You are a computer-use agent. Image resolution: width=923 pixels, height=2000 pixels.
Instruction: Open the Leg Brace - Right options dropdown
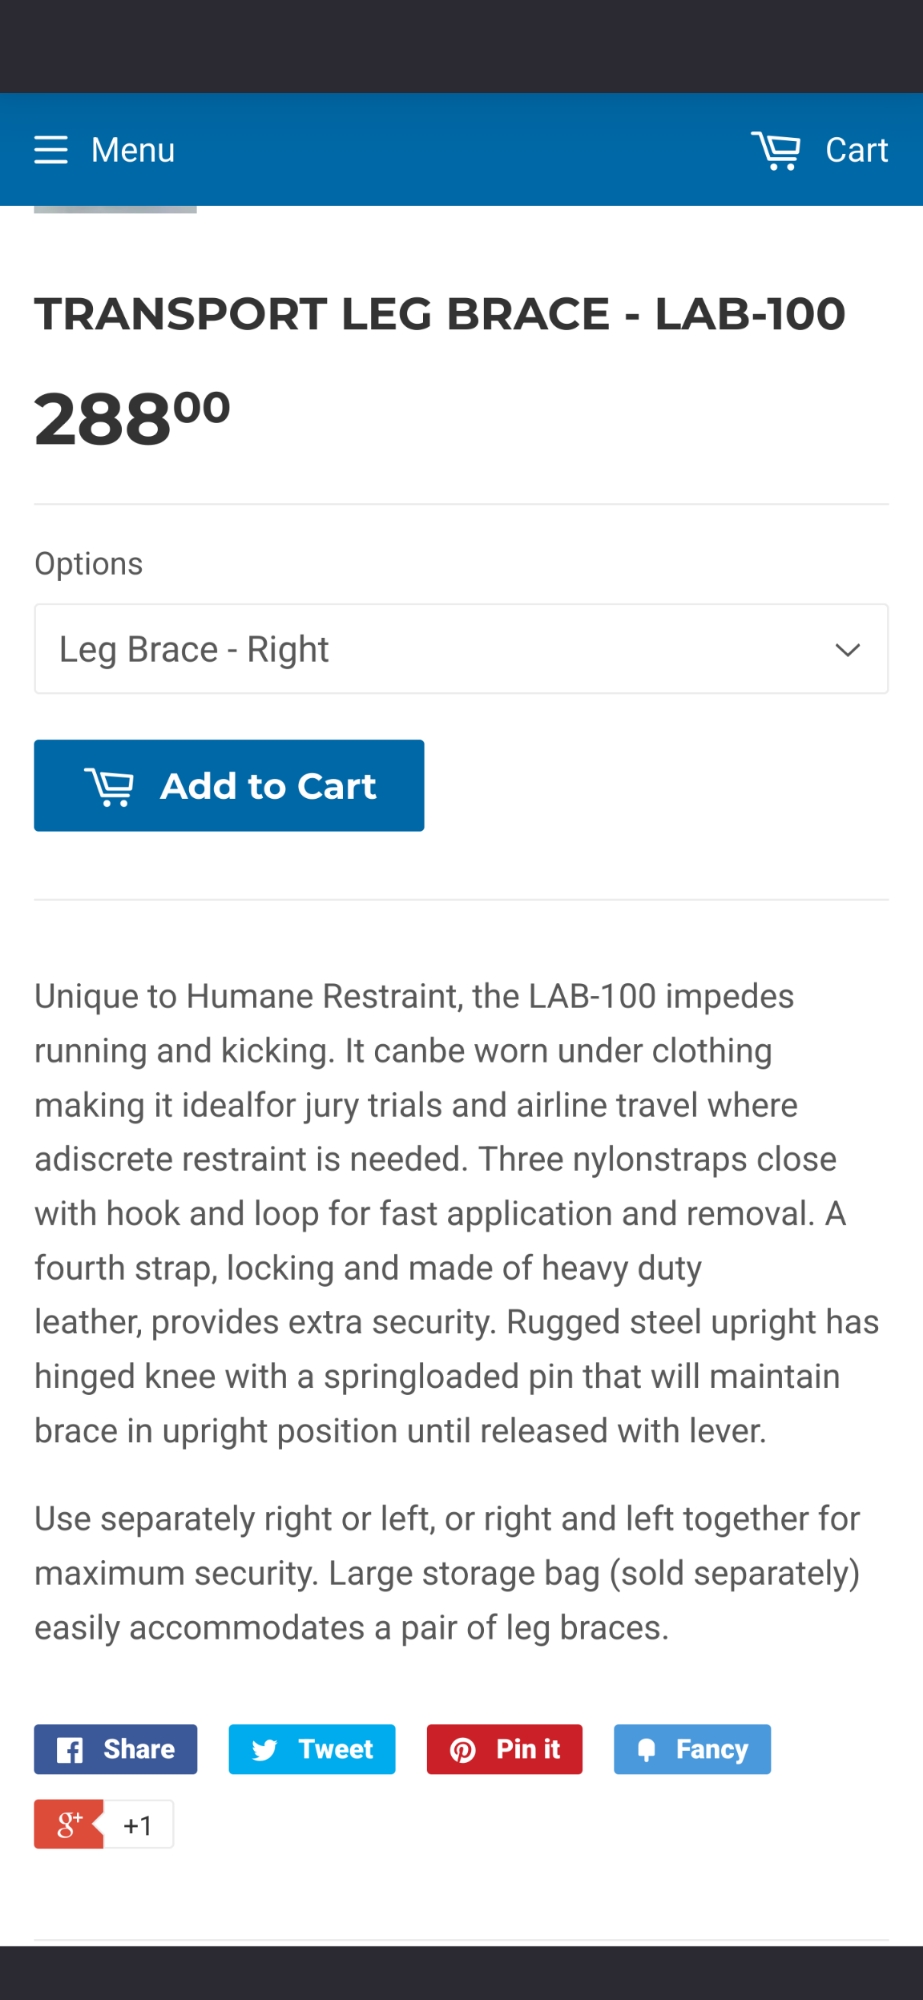click(x=440, y=649)
